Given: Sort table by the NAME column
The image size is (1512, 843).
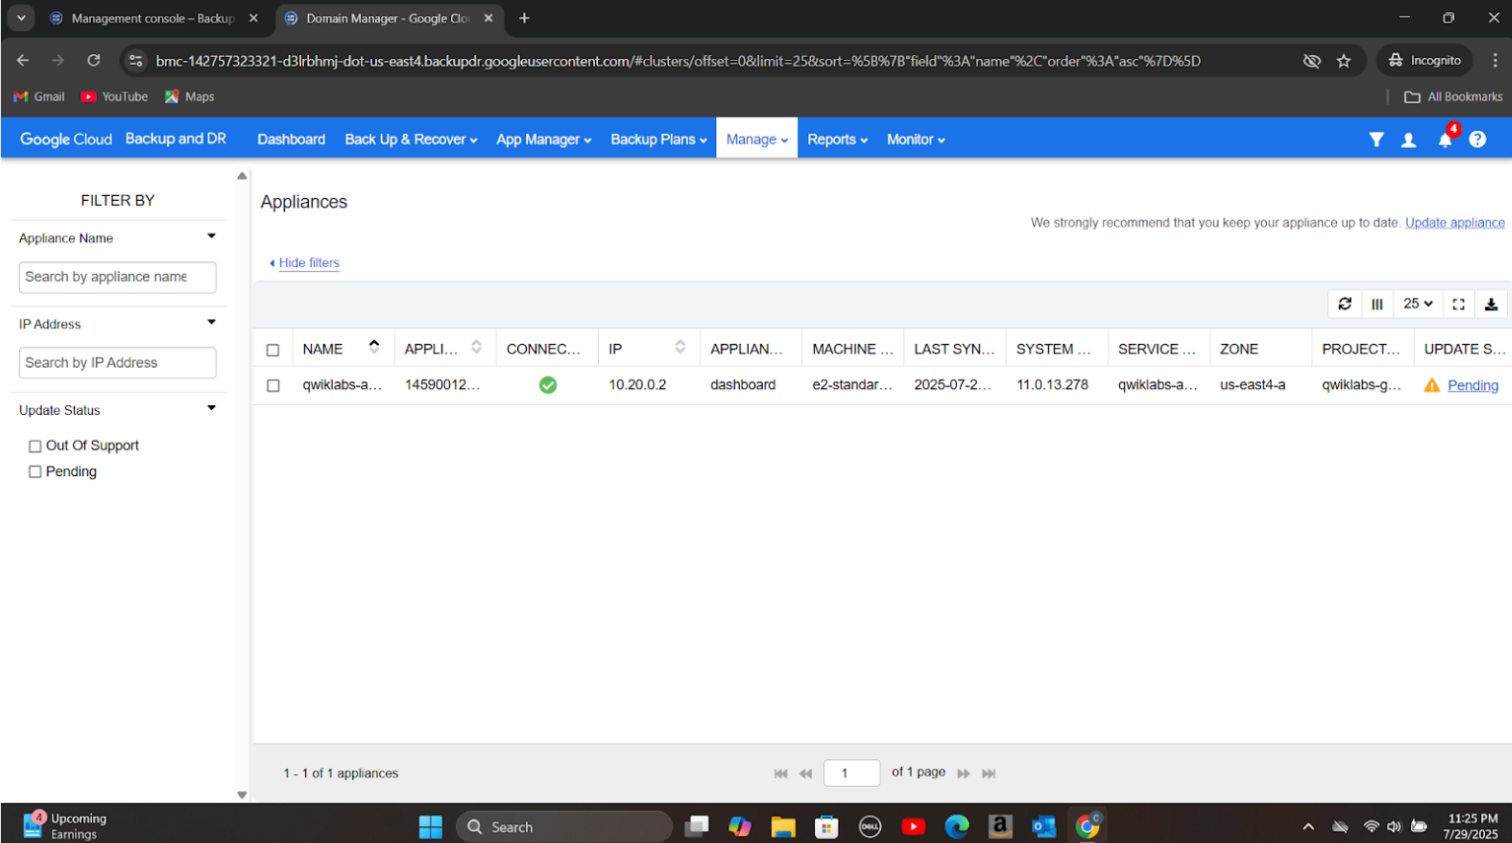Looking at the screenshot, I should tap(323, 349).
